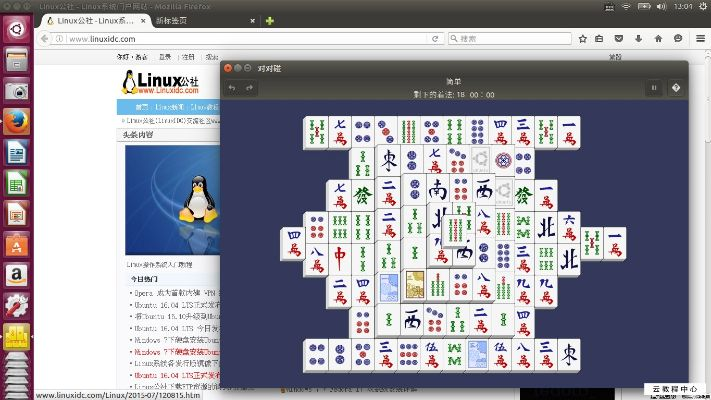Show site information icon in address bar
Viewport: 711px width, 400px height.
[59, 39]
